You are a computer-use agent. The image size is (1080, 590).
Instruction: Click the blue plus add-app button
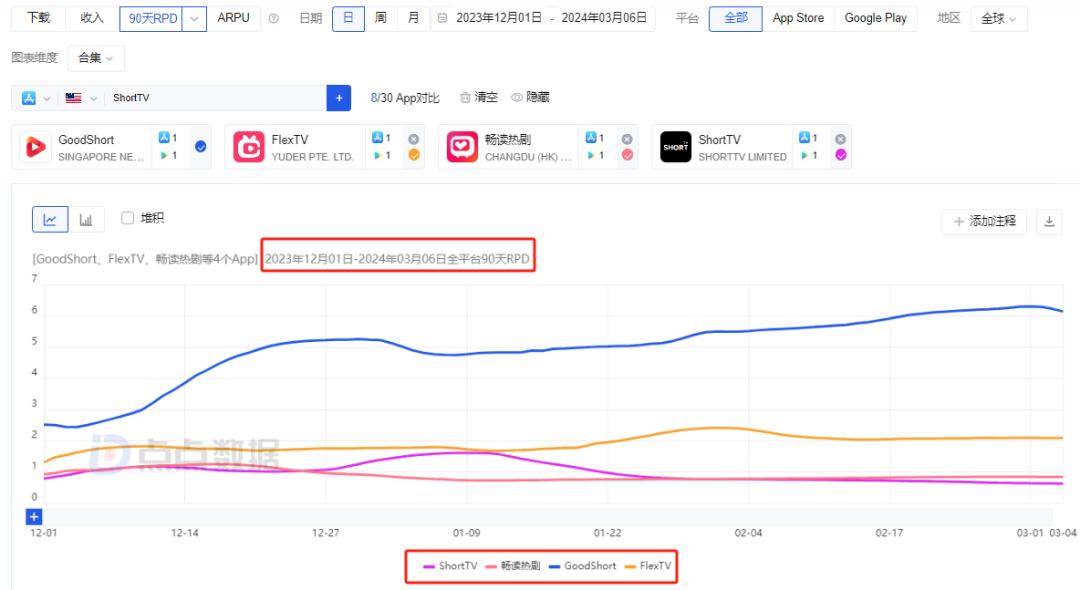point(339,98)
